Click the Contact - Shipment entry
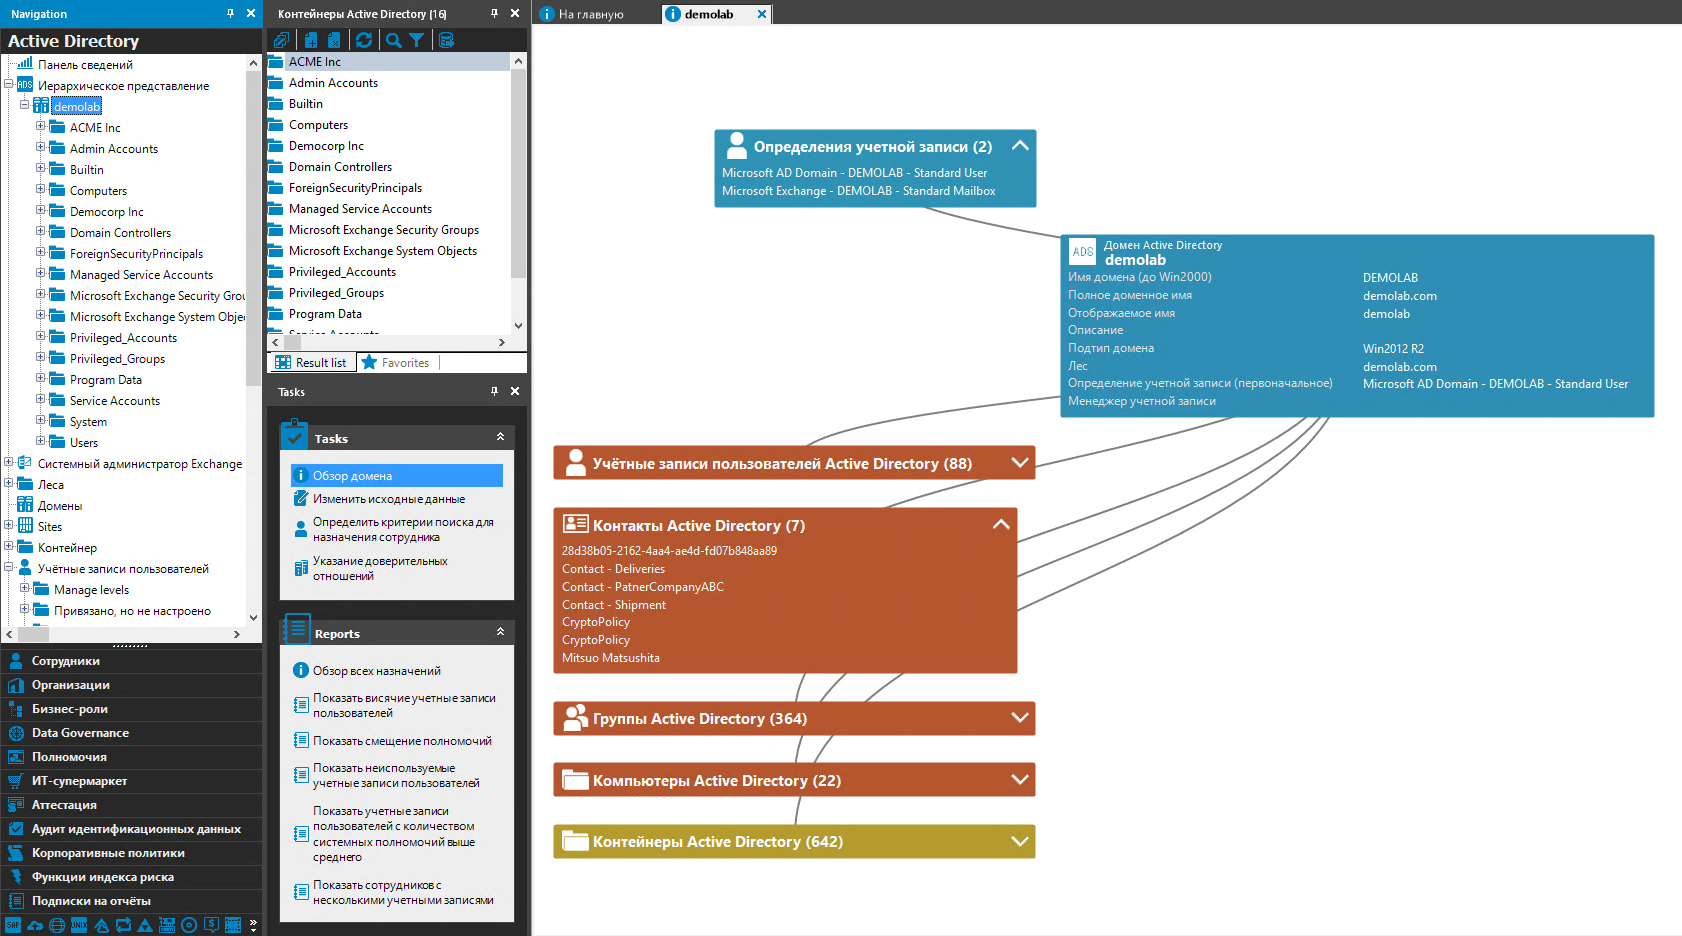Viewport: 1682px width, 936px height. [x=614, y=605]
